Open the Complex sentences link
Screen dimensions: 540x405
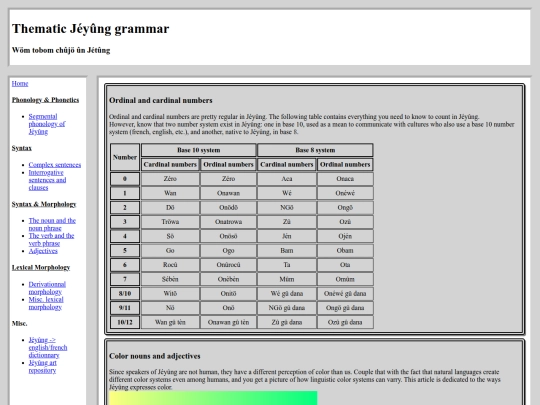[55, 165]
